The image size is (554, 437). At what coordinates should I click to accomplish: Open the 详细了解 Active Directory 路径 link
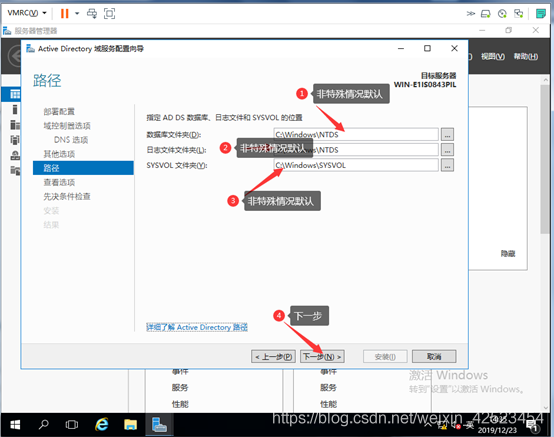pyautogui.click(x=197, y=327)
